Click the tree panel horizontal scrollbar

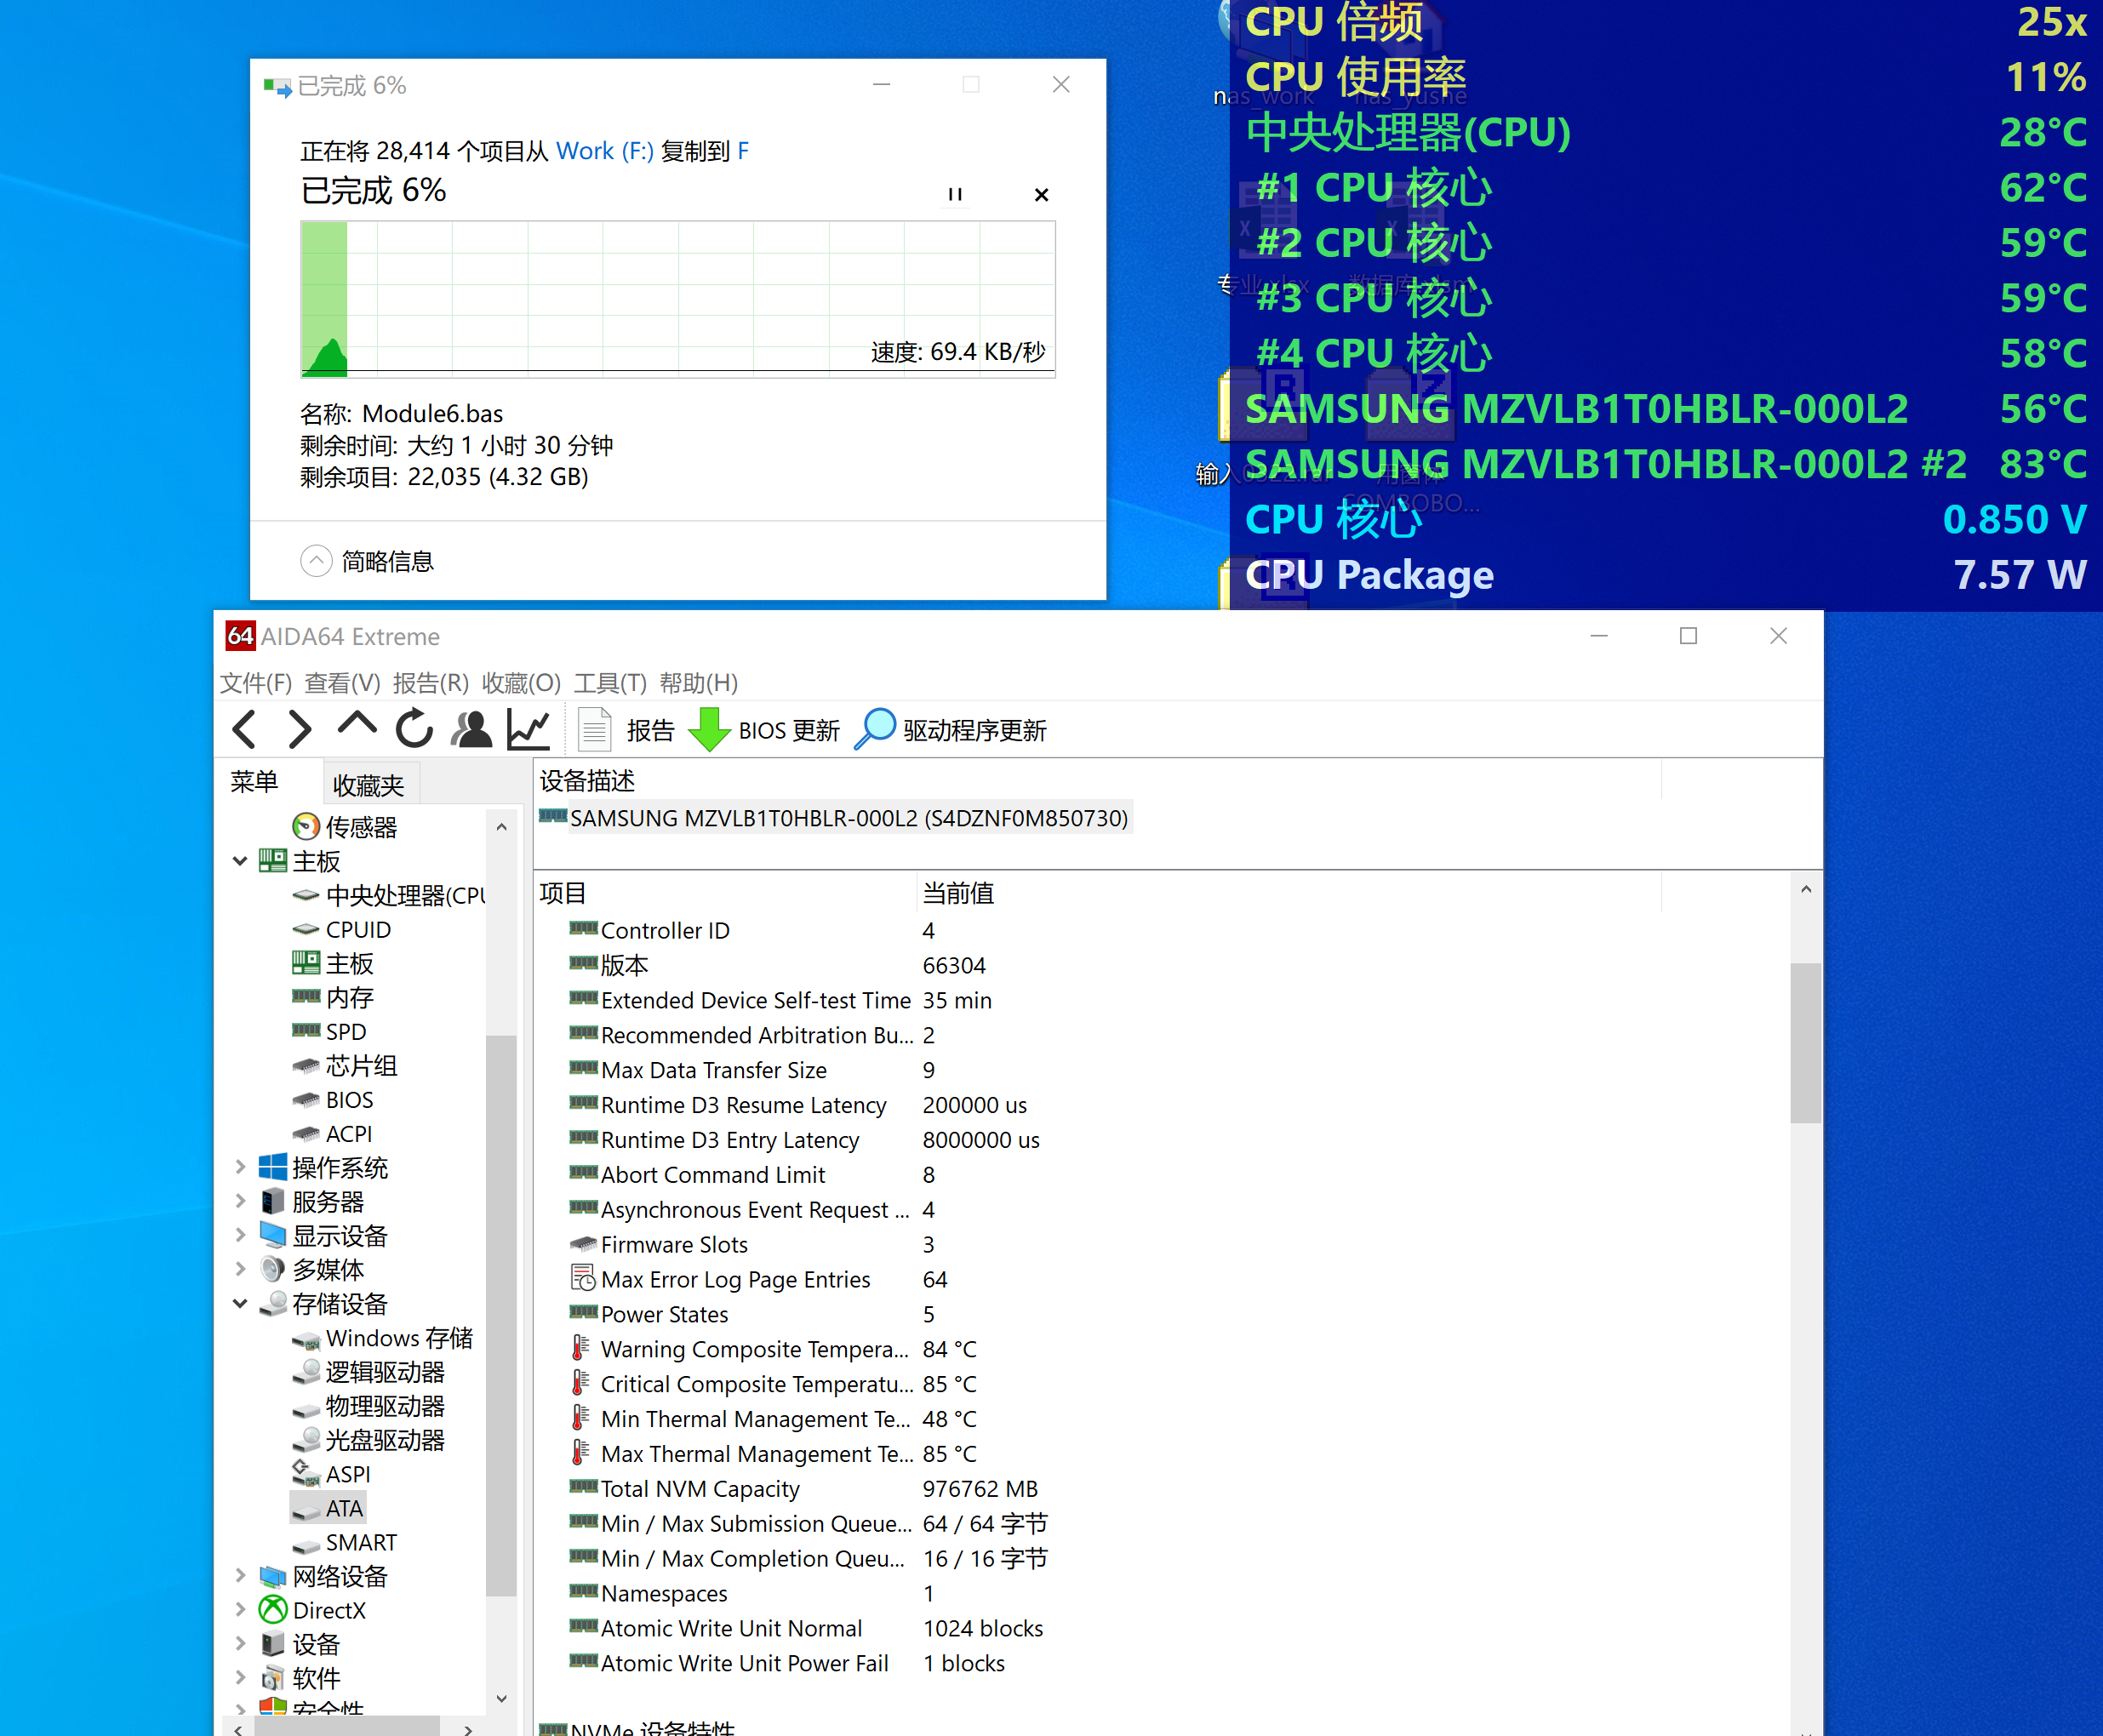(348, 1726)
